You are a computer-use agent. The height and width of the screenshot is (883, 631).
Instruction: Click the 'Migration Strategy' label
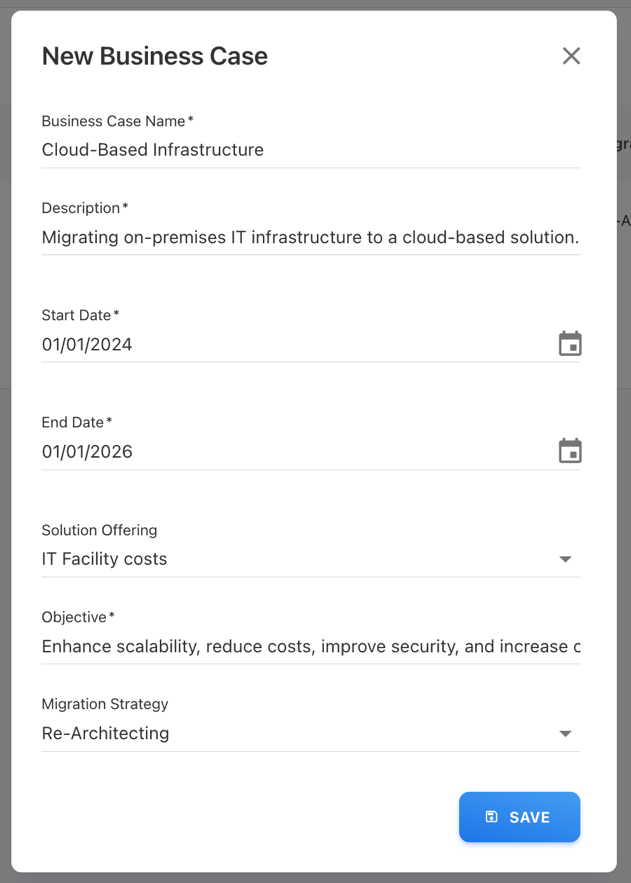point(105,704)
